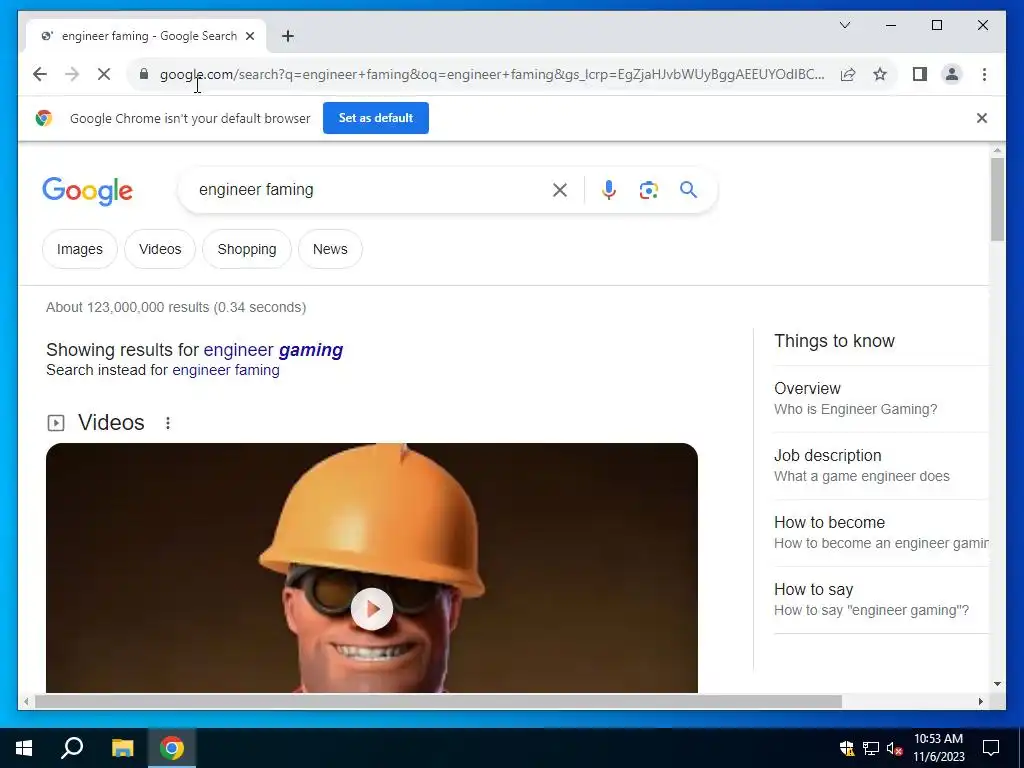Click the Chrome taskbar icon
This screenshot has height=768, width=1024.
(172, 748)
